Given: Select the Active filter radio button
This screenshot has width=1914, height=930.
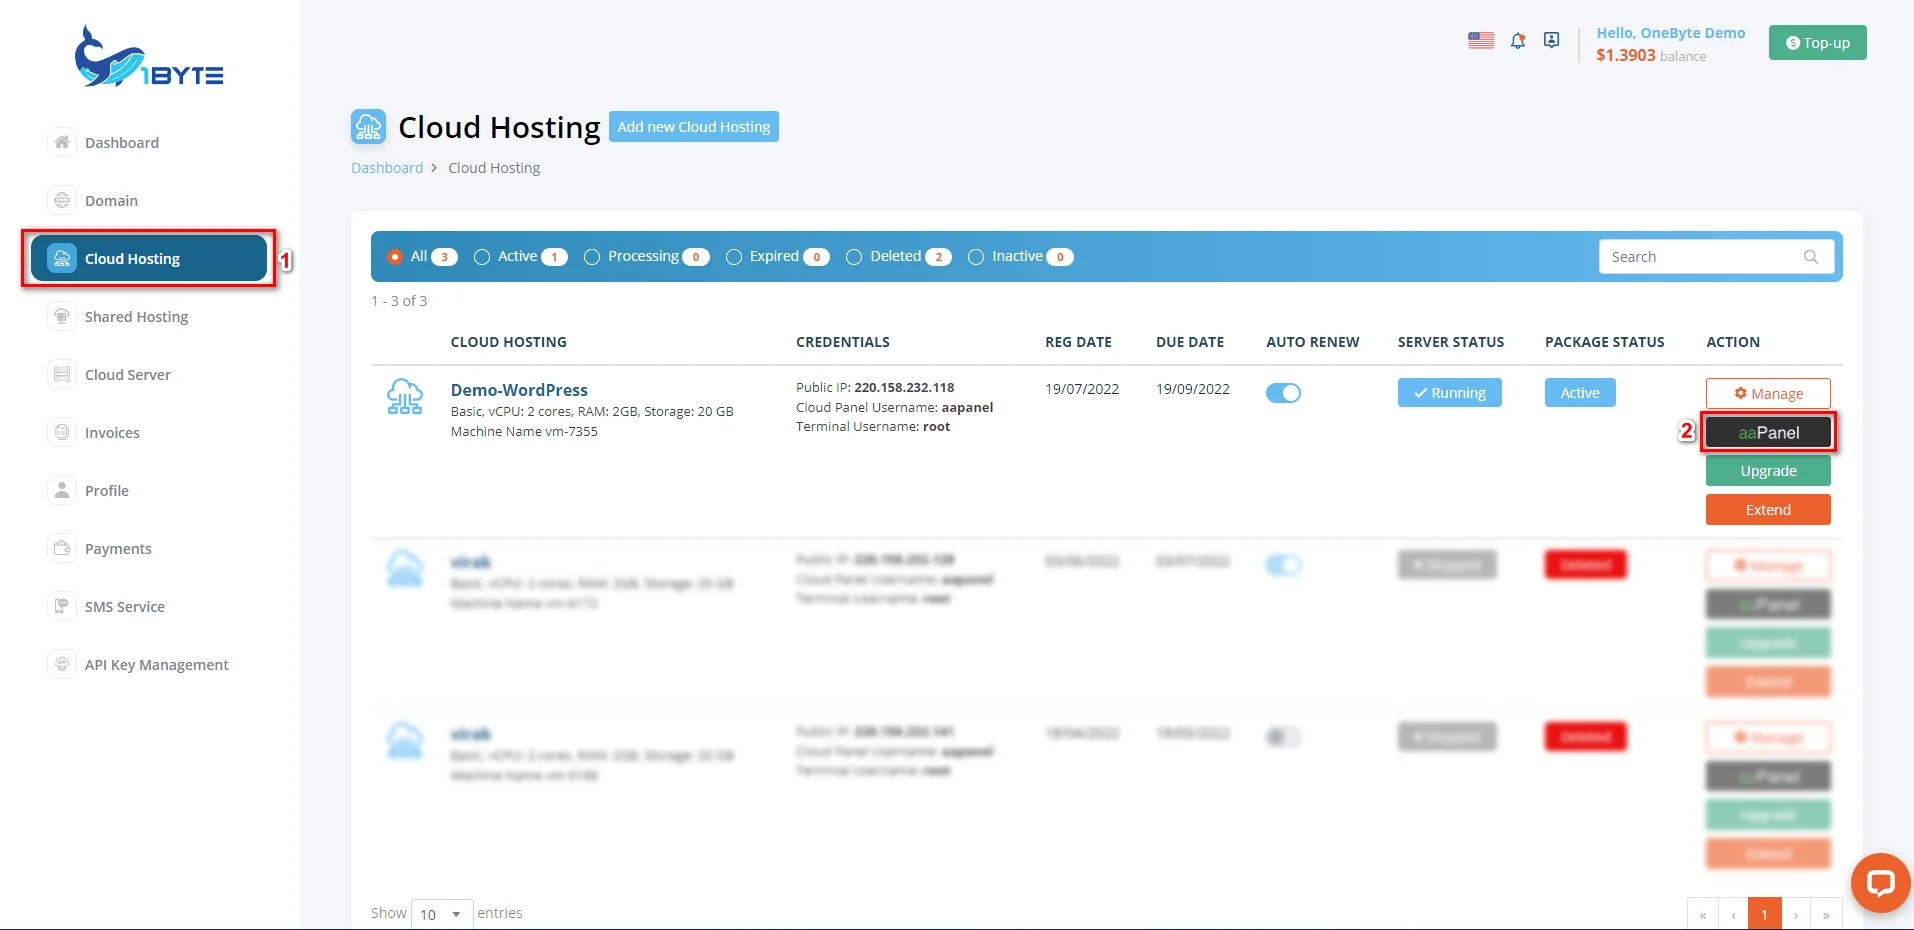Looking at the screenshot, I should tap(481, 256).
